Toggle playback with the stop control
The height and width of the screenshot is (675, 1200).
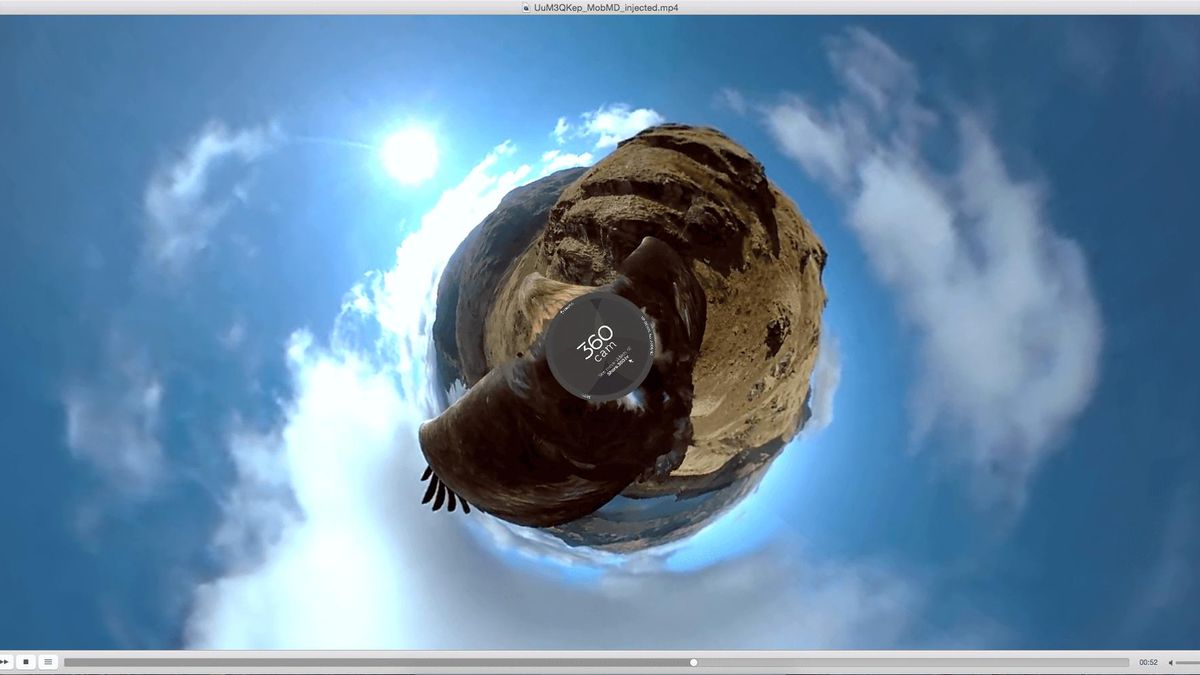click(28, 661)
